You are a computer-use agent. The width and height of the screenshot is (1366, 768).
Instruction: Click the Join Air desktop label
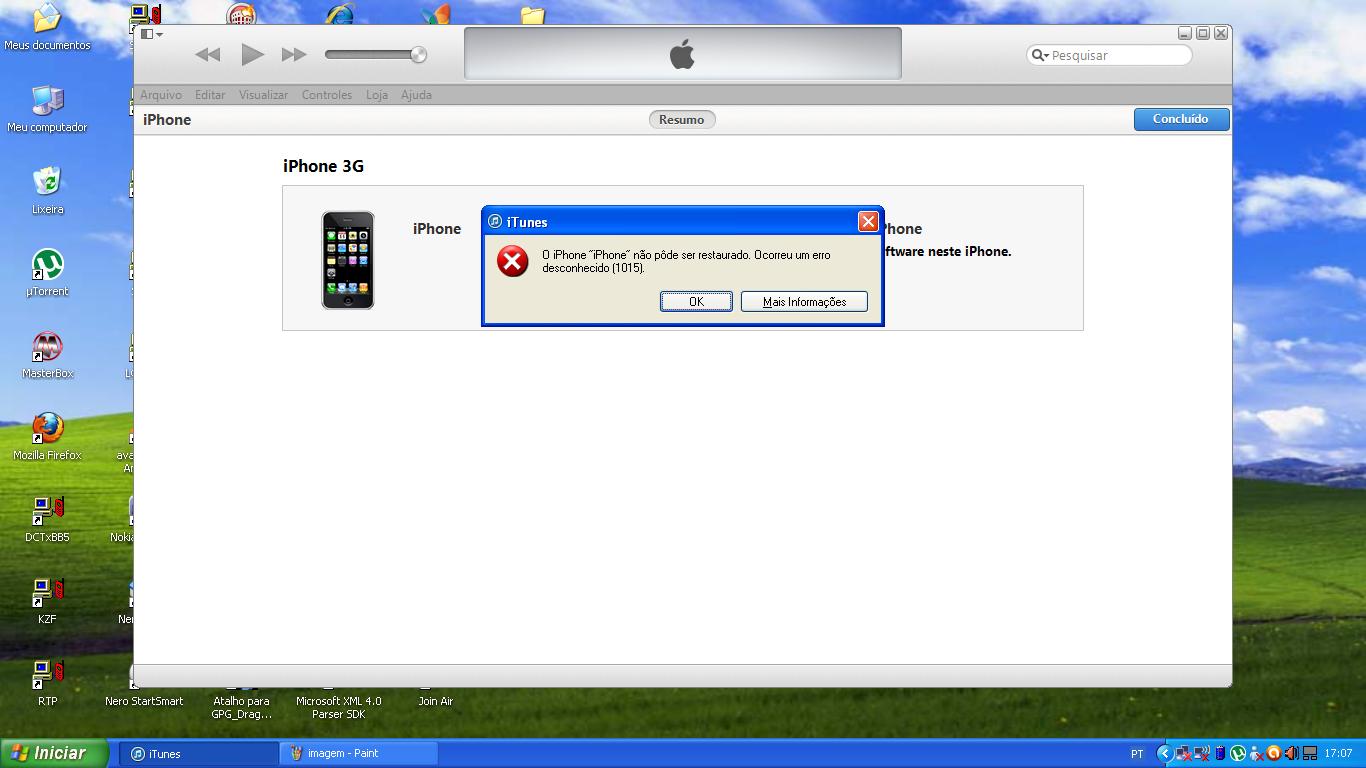(435, 701)
